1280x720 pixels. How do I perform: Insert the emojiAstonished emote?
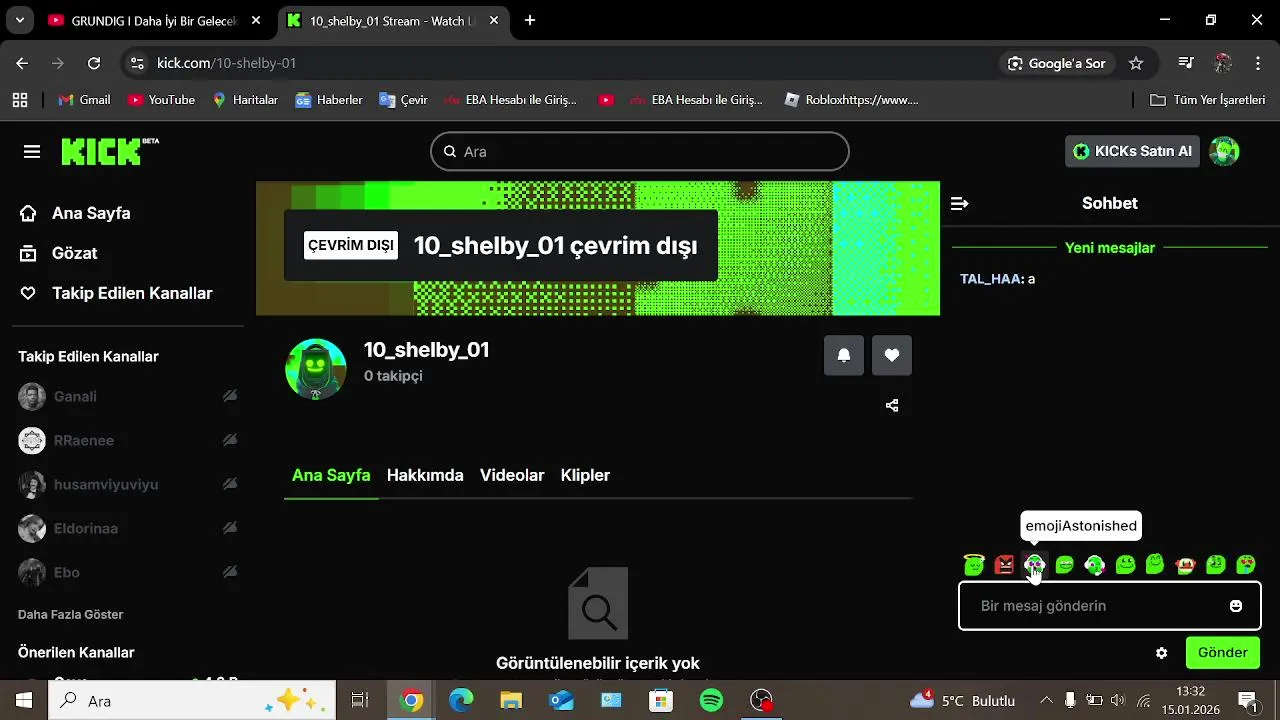coord(1034,565)
